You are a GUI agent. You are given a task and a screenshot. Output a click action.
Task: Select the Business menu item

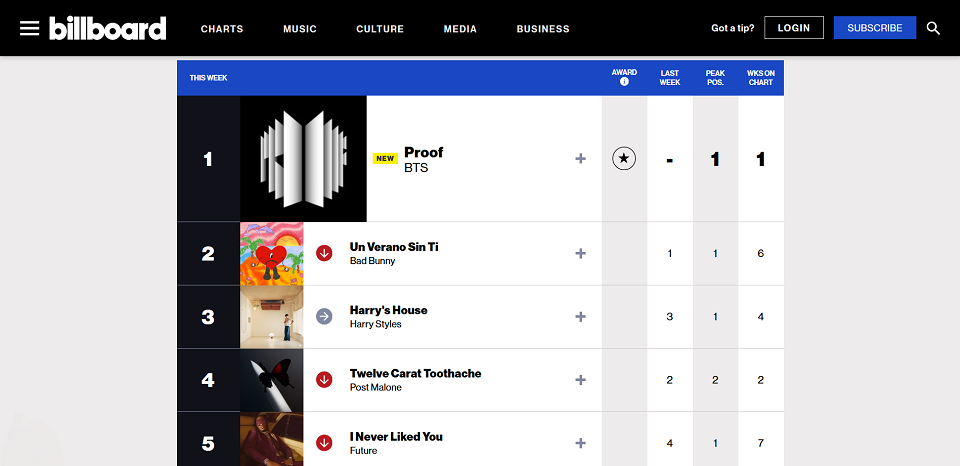543,29
